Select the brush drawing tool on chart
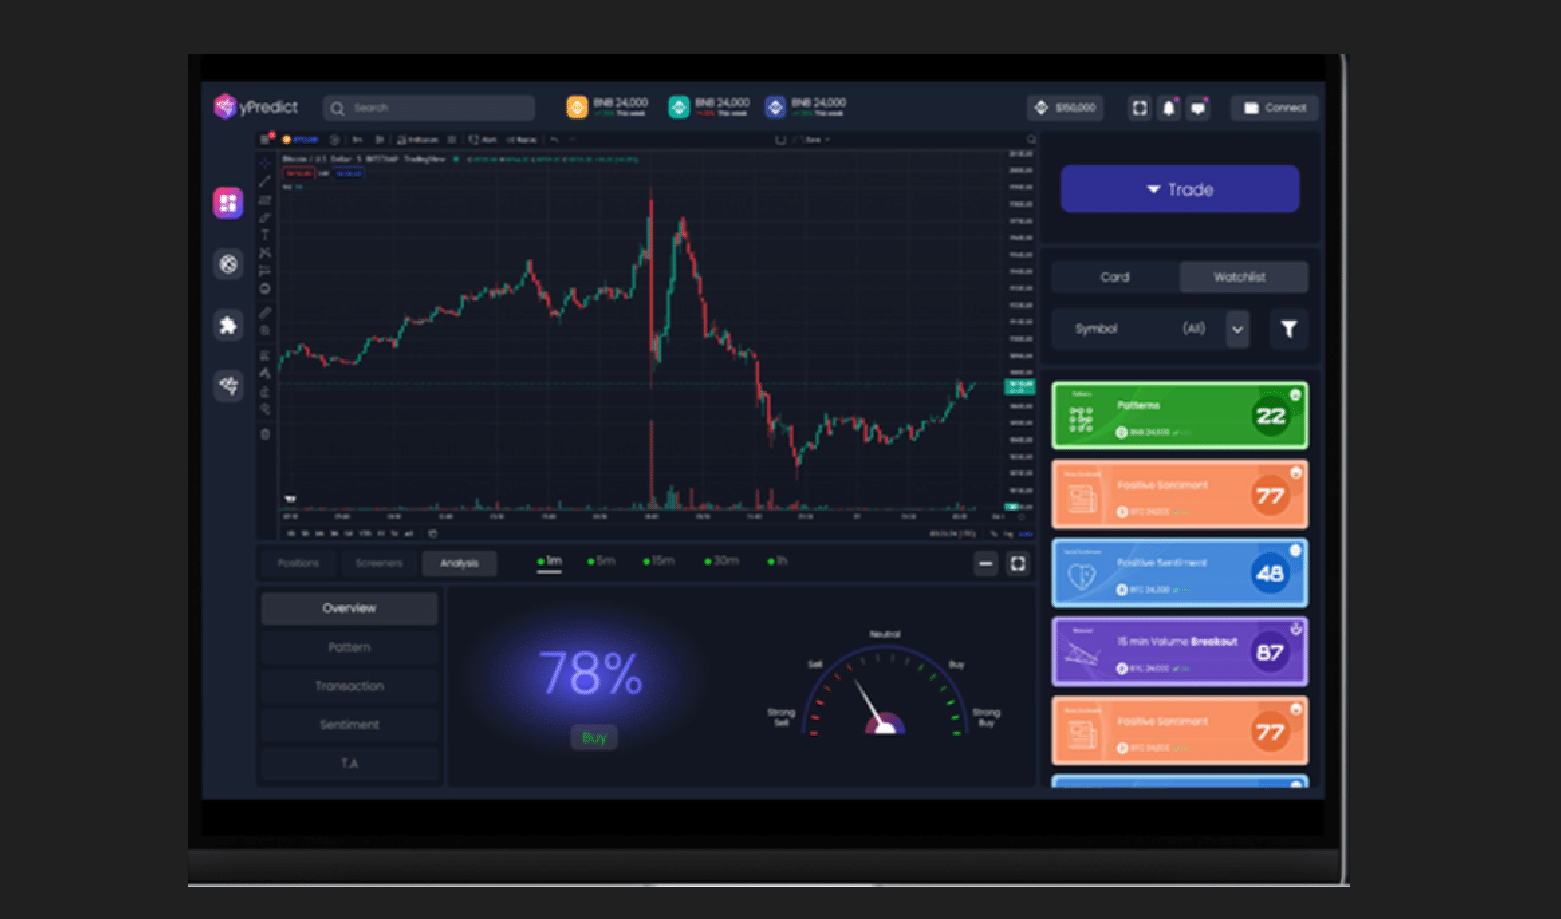This screenshot has height=919, width=1561. [265, 217]
